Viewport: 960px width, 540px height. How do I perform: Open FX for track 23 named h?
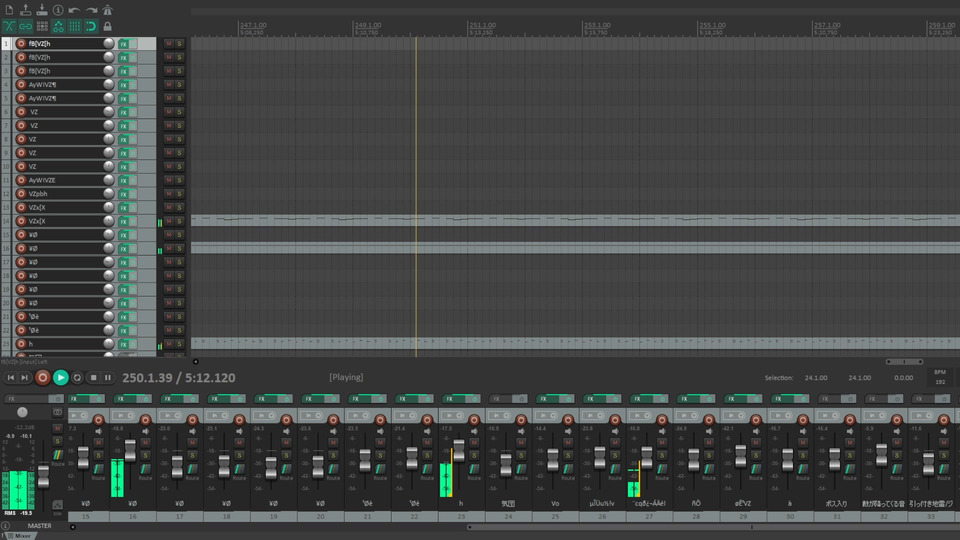pyautogui.click(x=124, y=344)
